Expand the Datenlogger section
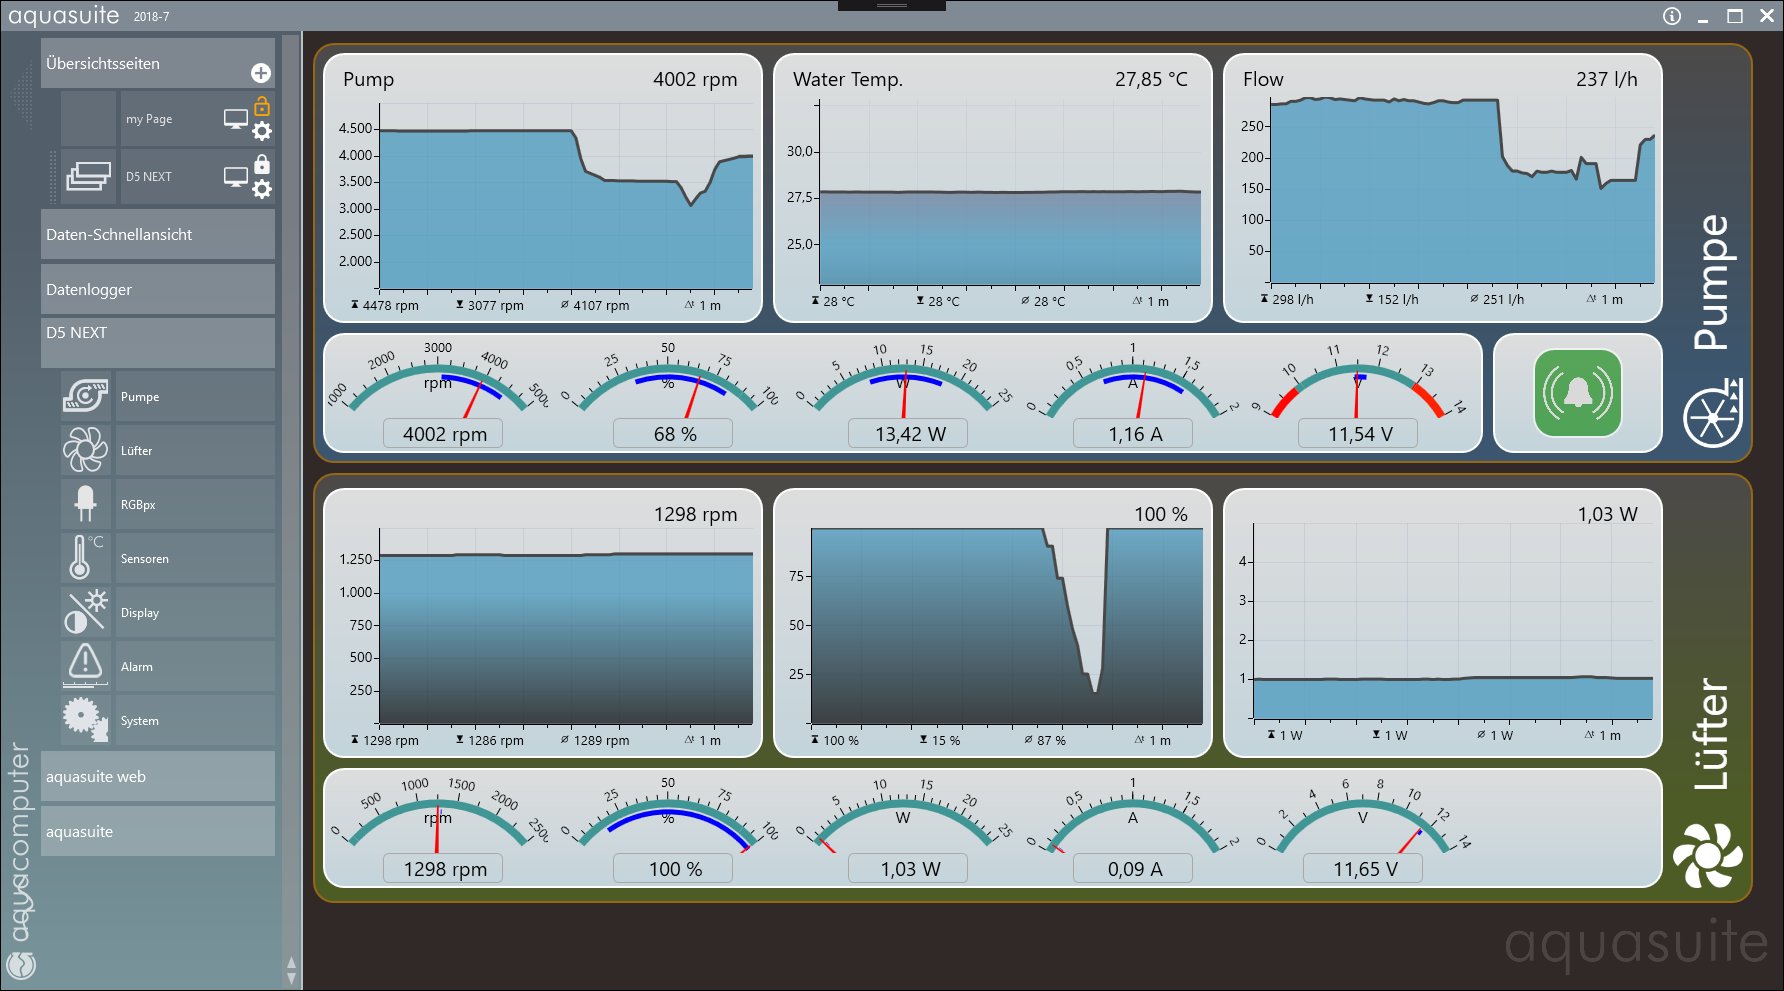The width and height of the screenshot is (1784, 991). pyautogui.click(x=157, y=289)
